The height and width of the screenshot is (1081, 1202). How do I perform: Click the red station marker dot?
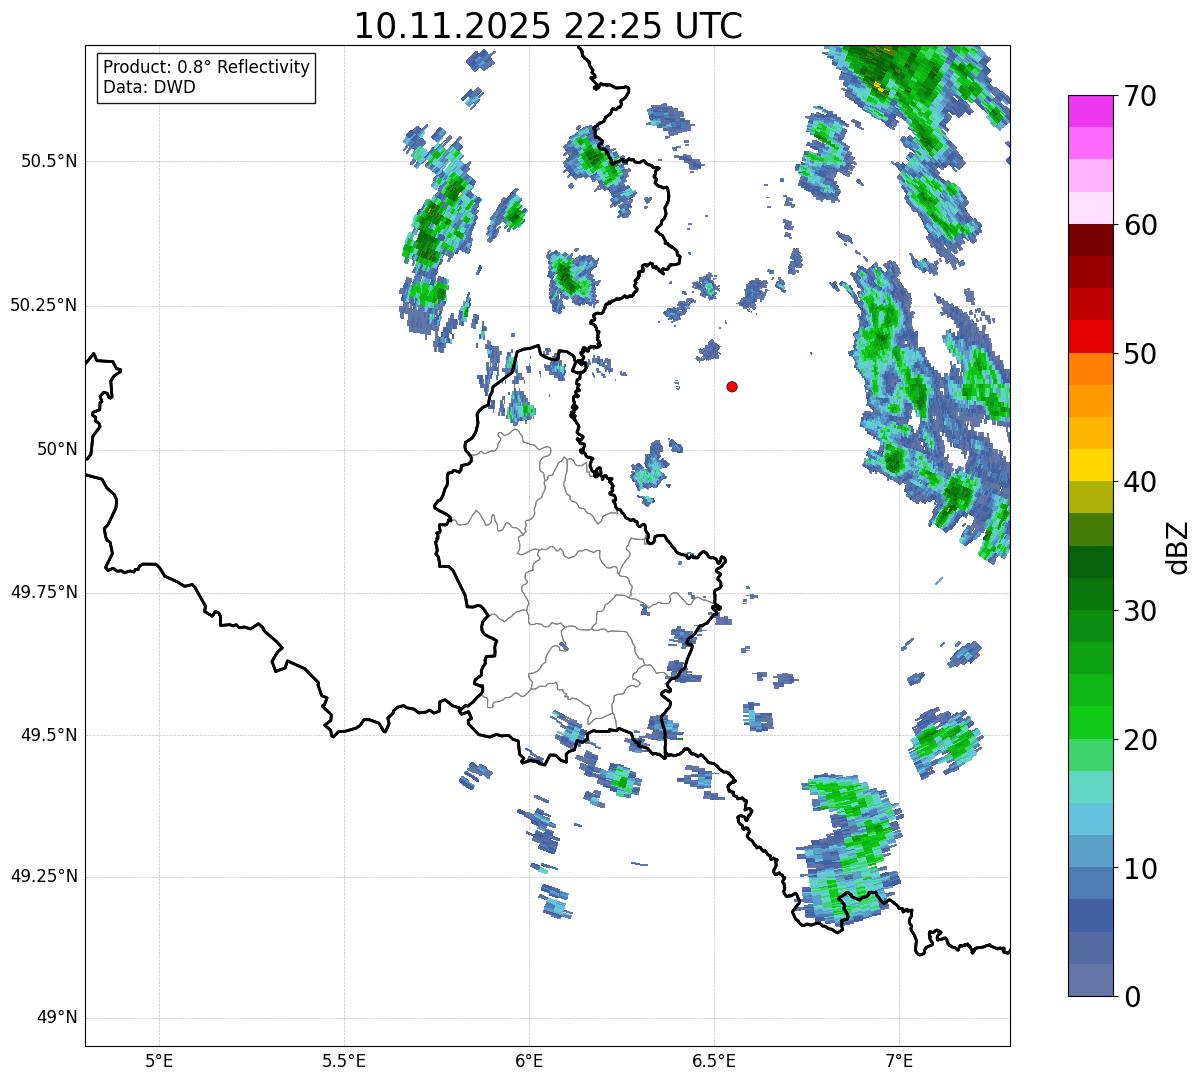point(732,386)
